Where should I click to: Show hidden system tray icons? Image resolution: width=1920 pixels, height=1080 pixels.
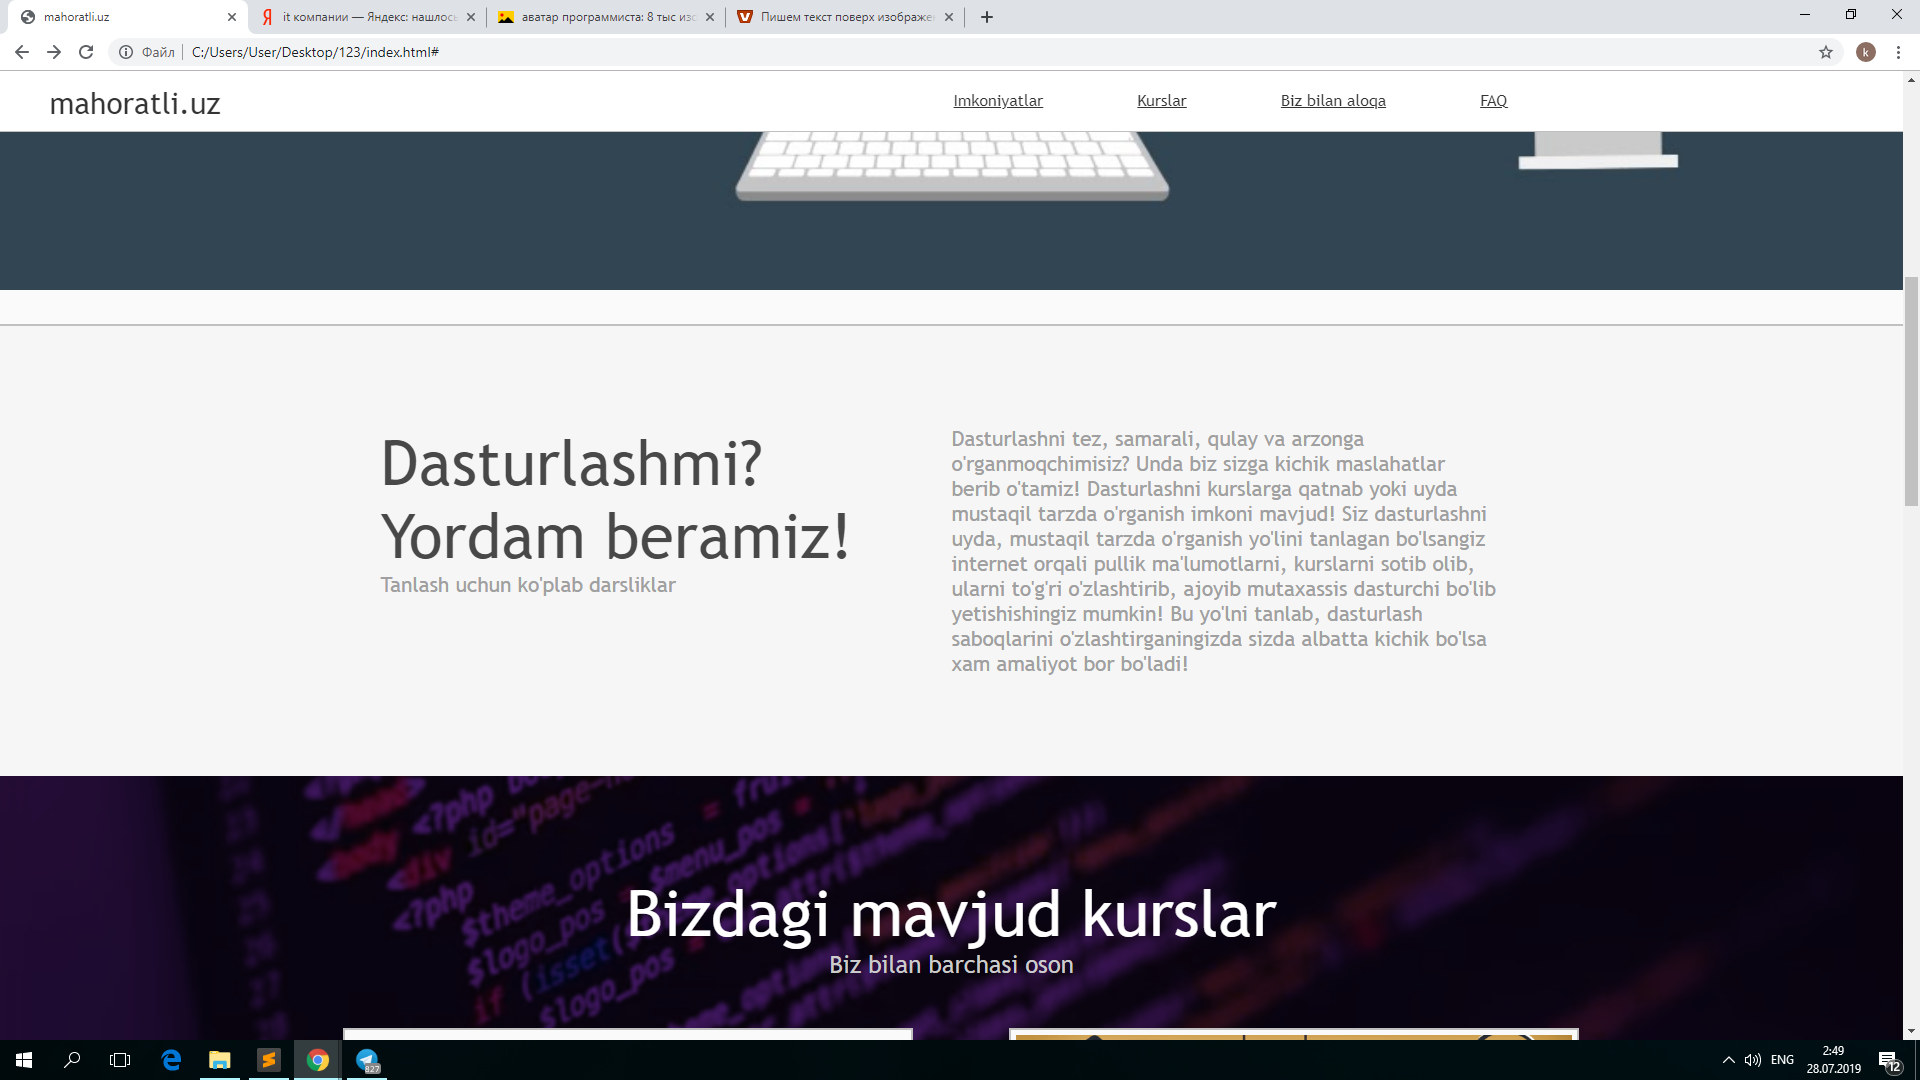[x=1728, y=1060]
